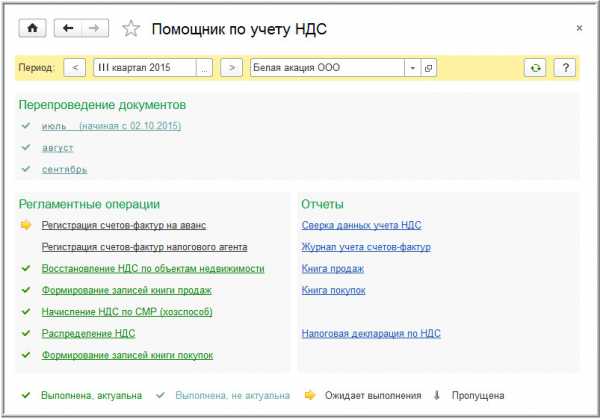
Task: Open Налоговая декларация по НДС link
Action: [370, 333]
